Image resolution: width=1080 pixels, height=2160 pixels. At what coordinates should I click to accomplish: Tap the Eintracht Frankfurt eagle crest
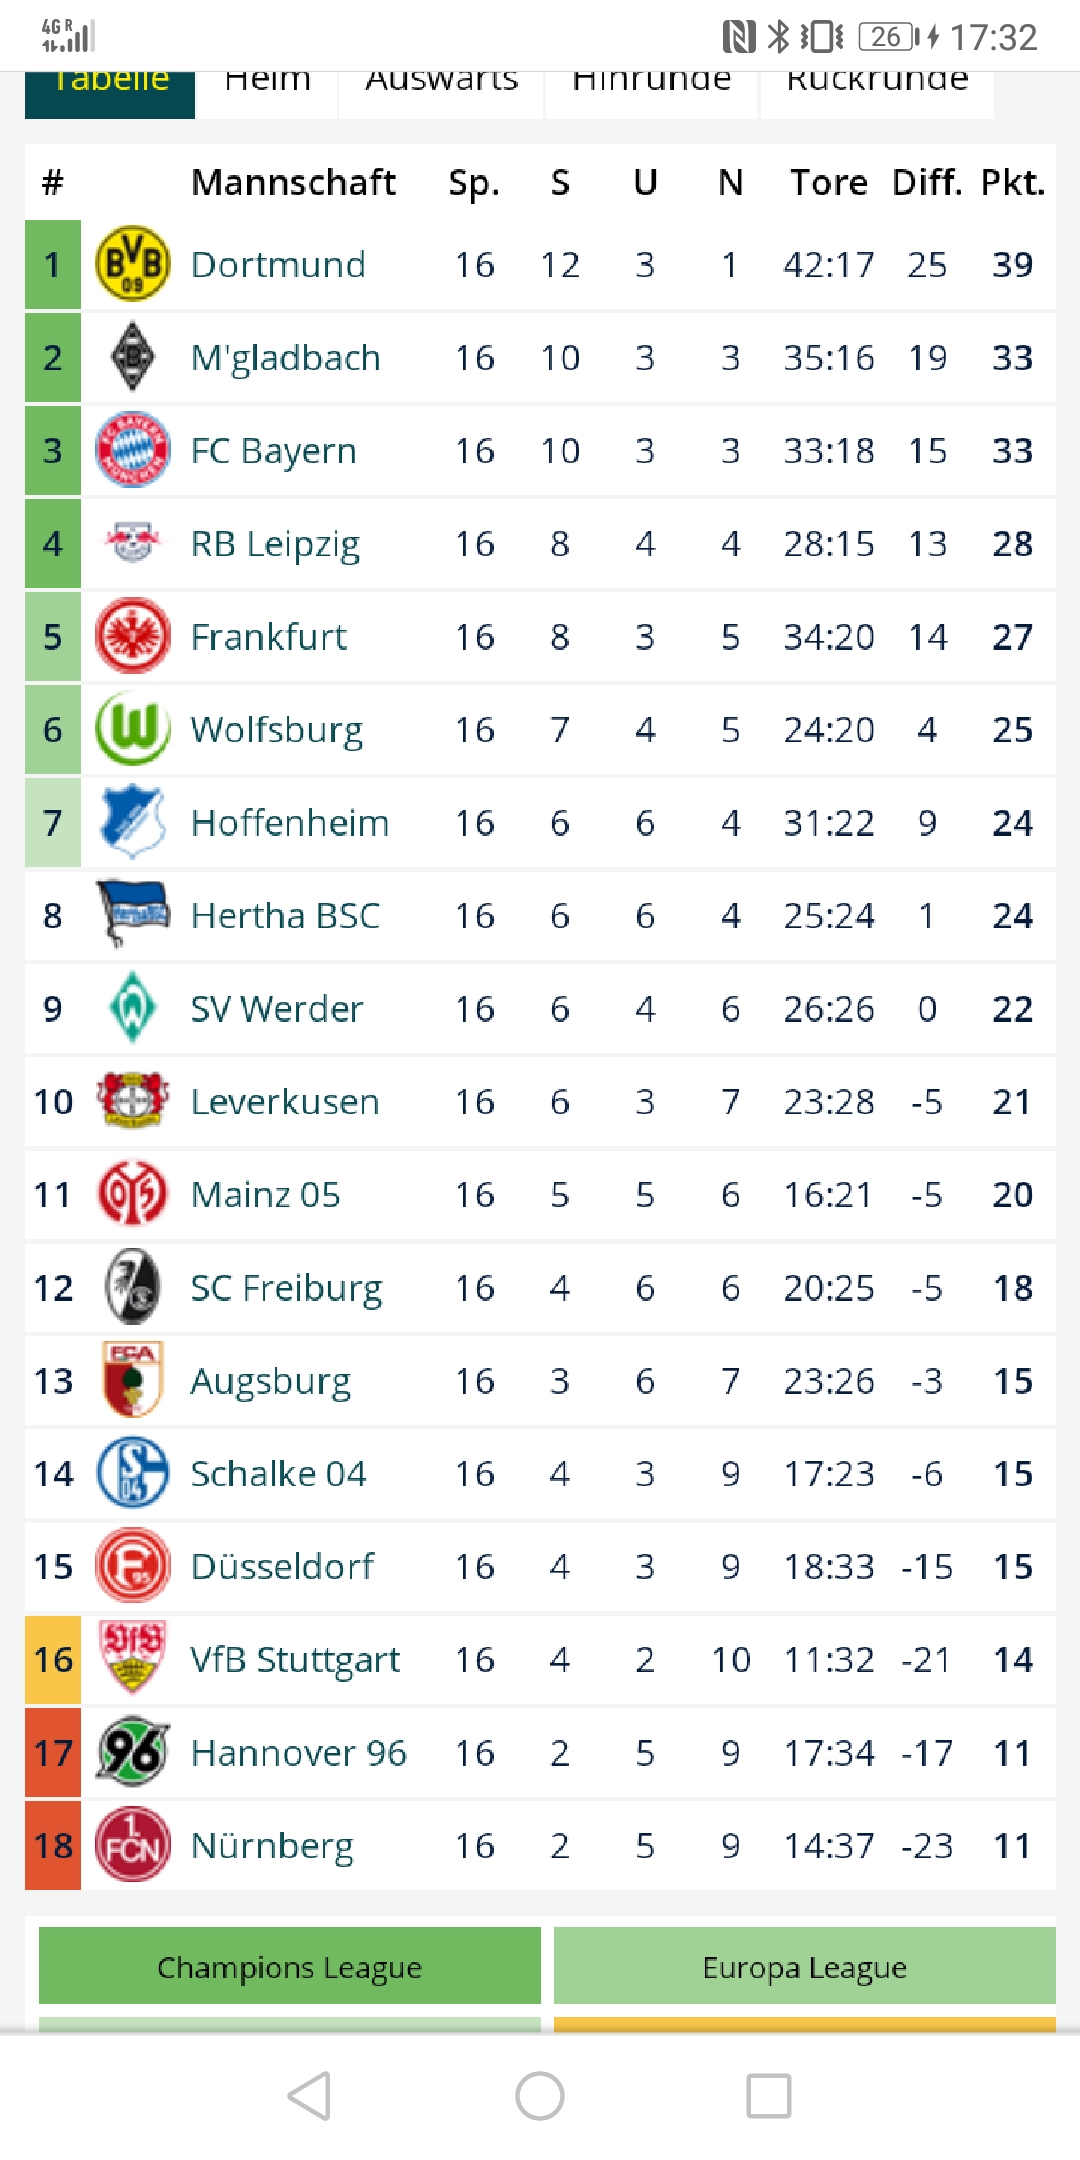[x=132, y=636]
